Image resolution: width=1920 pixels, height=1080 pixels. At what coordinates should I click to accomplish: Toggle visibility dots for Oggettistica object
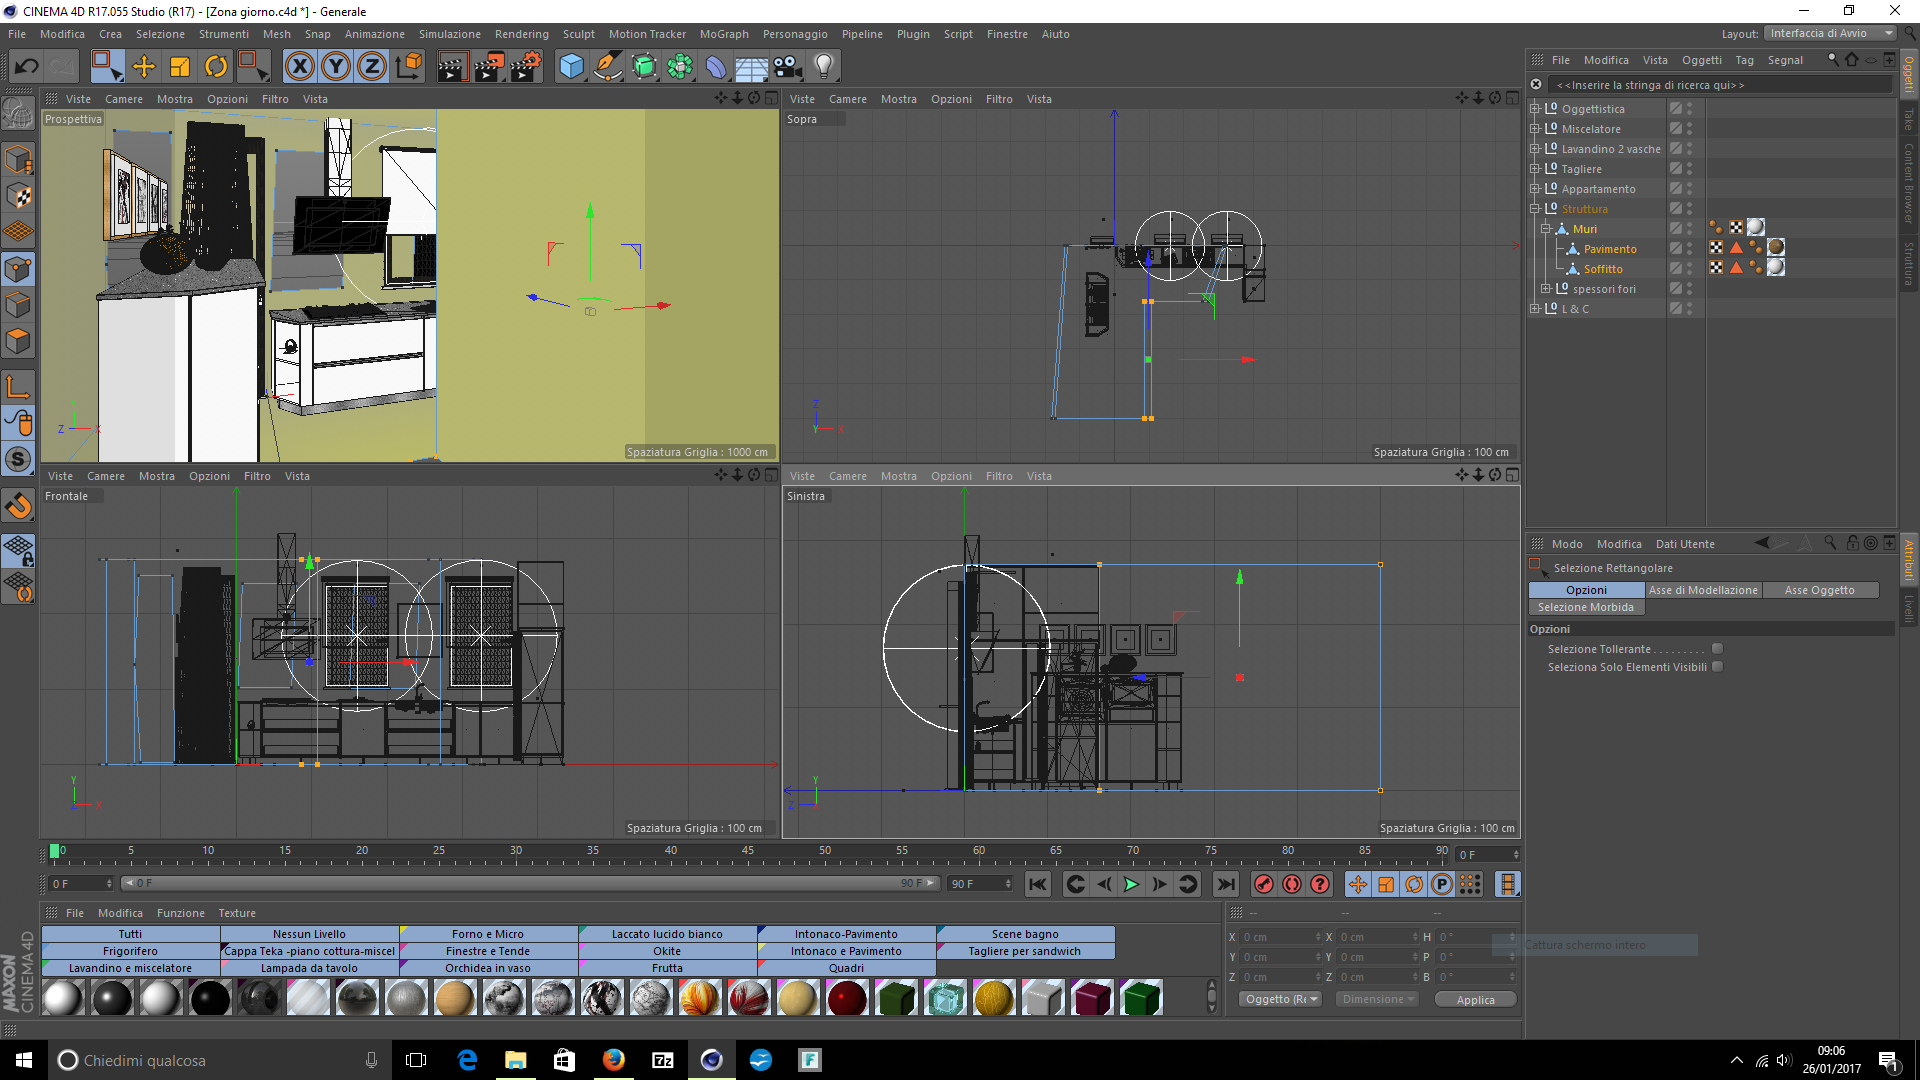(x=1690, y=109)
